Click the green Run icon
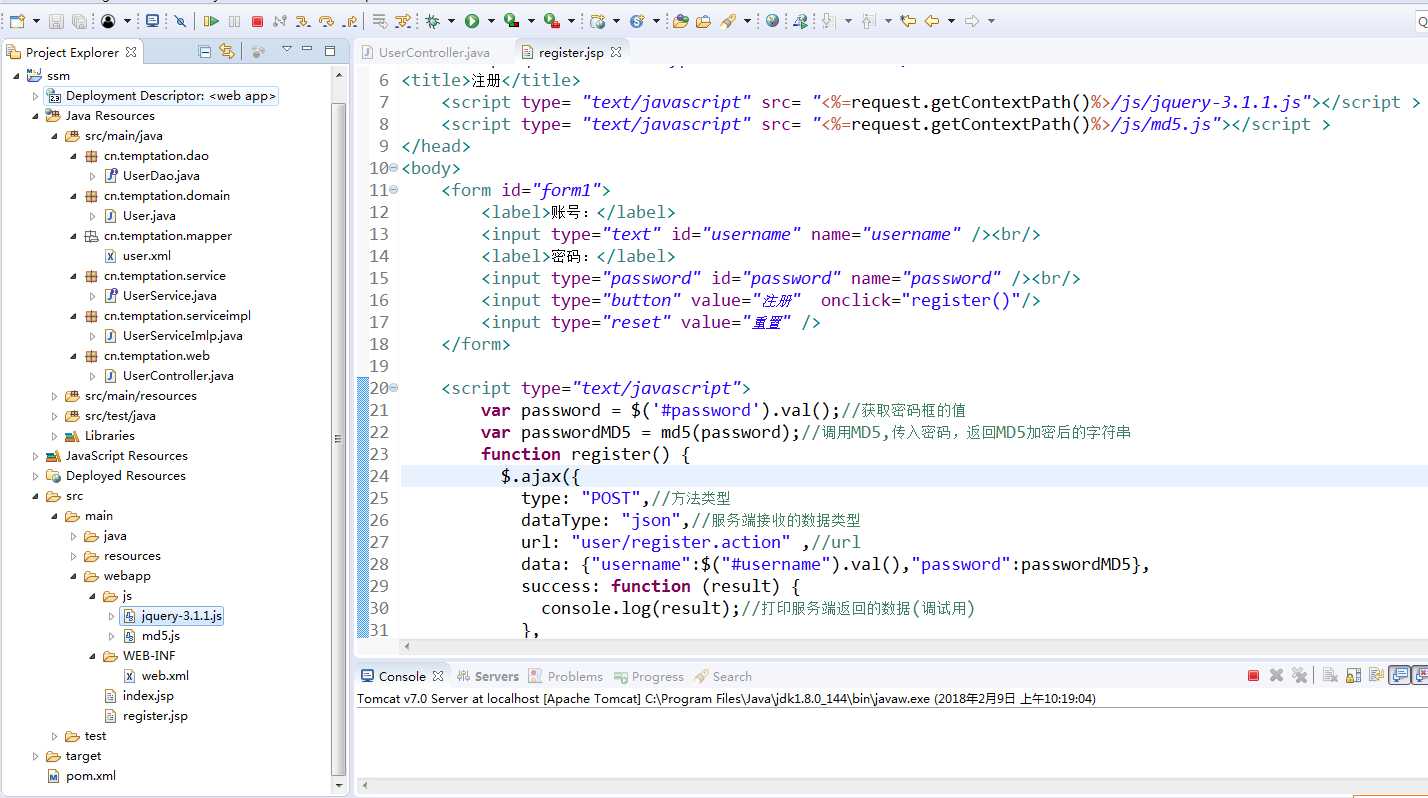Screen dimensions: 1428x798 tap(471, 21)
